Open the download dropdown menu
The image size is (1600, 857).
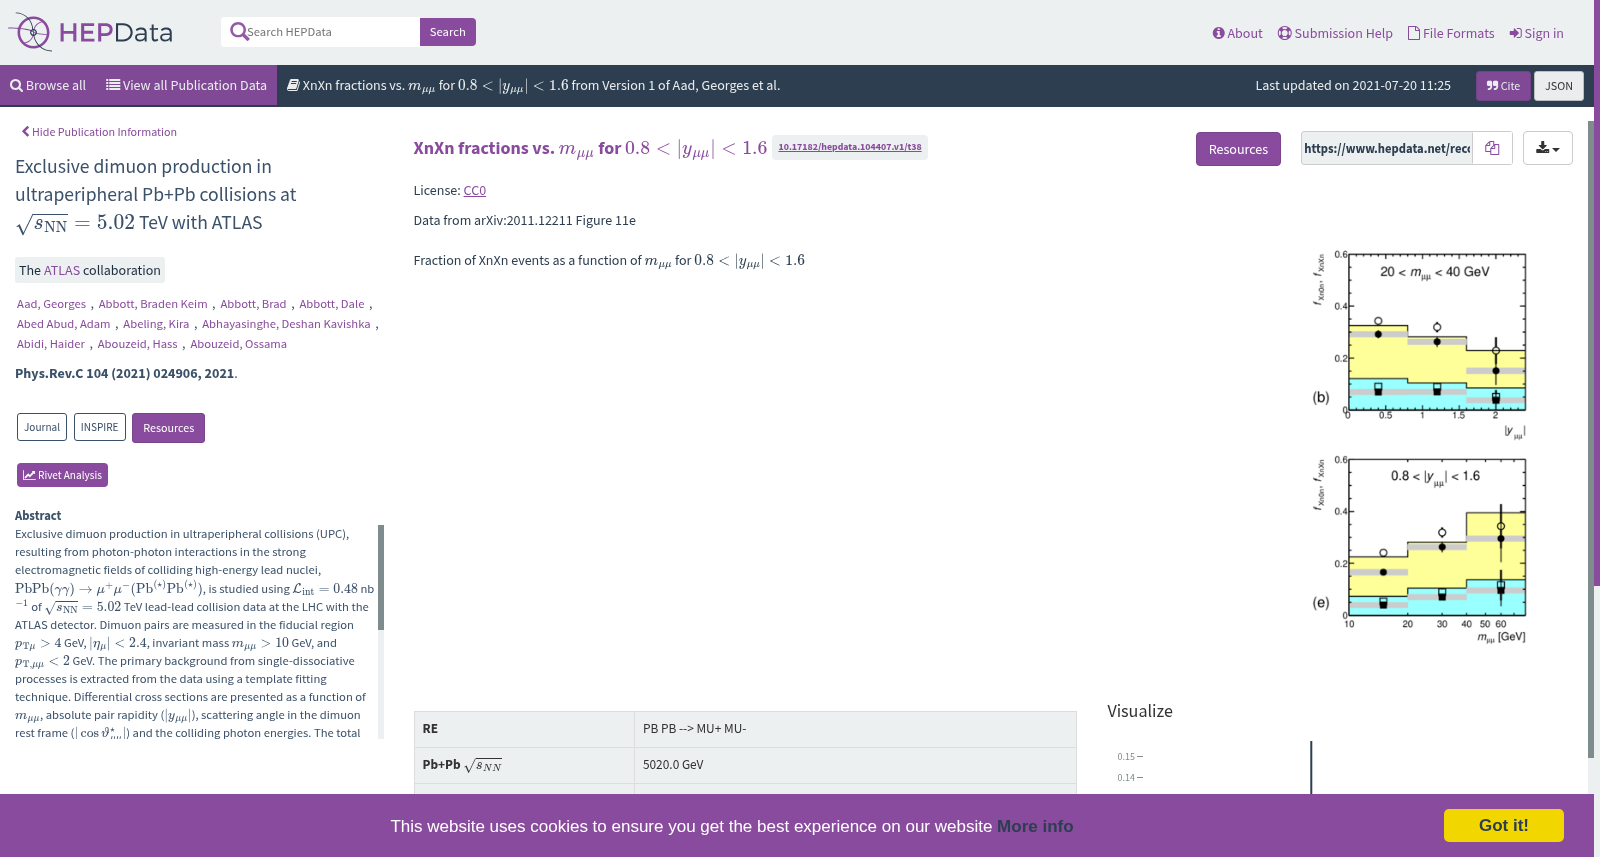point(1547,148)
